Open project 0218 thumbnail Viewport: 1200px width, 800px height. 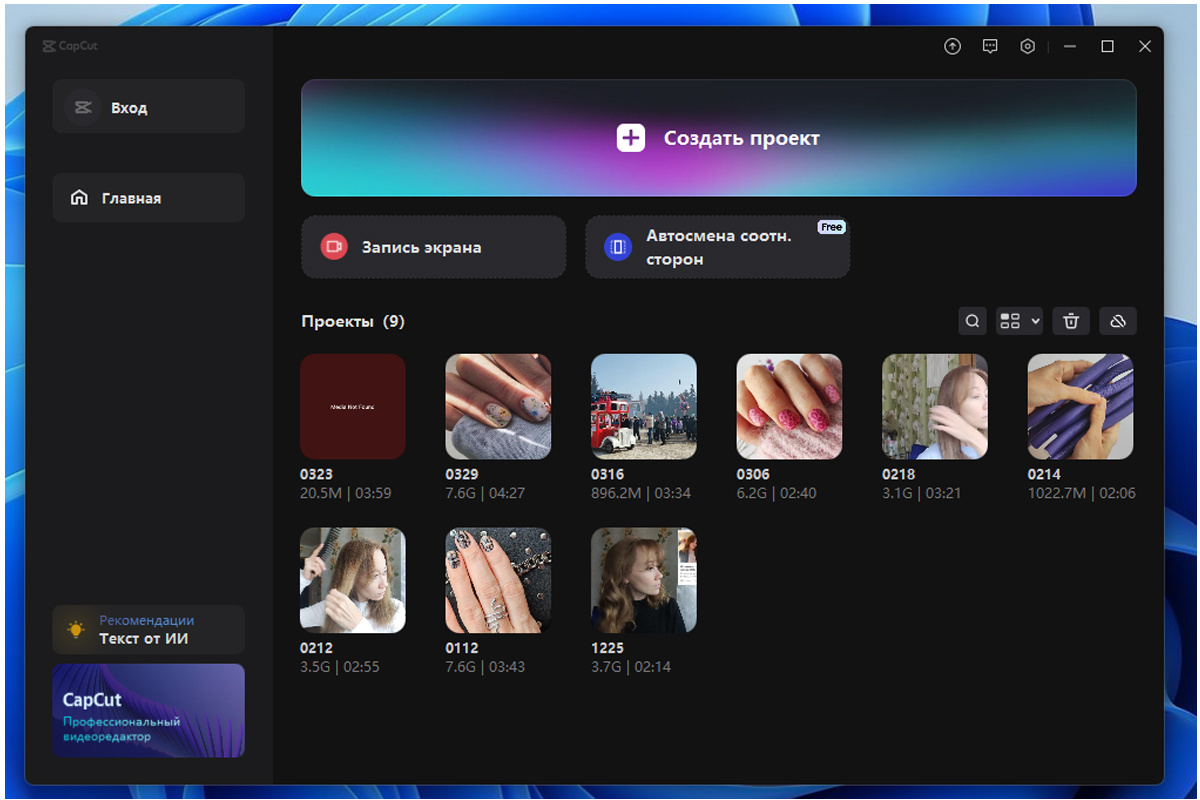pyautogui.click(x=935, y=406)
